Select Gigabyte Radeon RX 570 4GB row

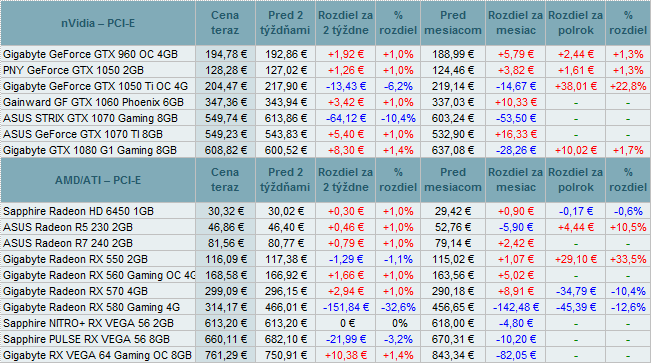[x=326, y=291]
